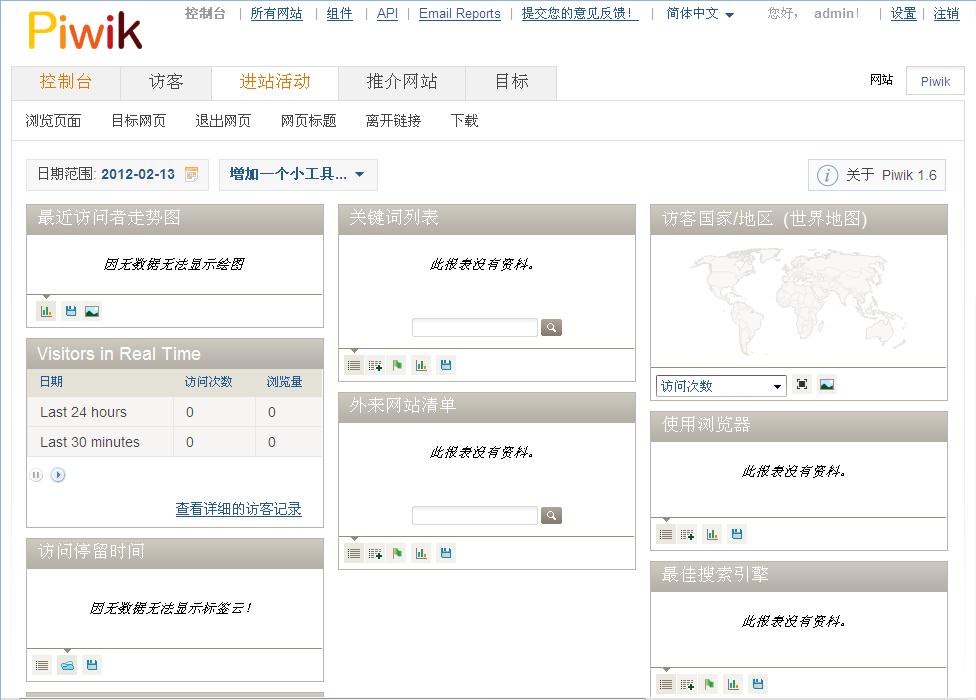Image resolution: width=976 pixels, height=700 pixels.
Task: Select table view in 访问停留时间 widget
Action: click(42, 666)
